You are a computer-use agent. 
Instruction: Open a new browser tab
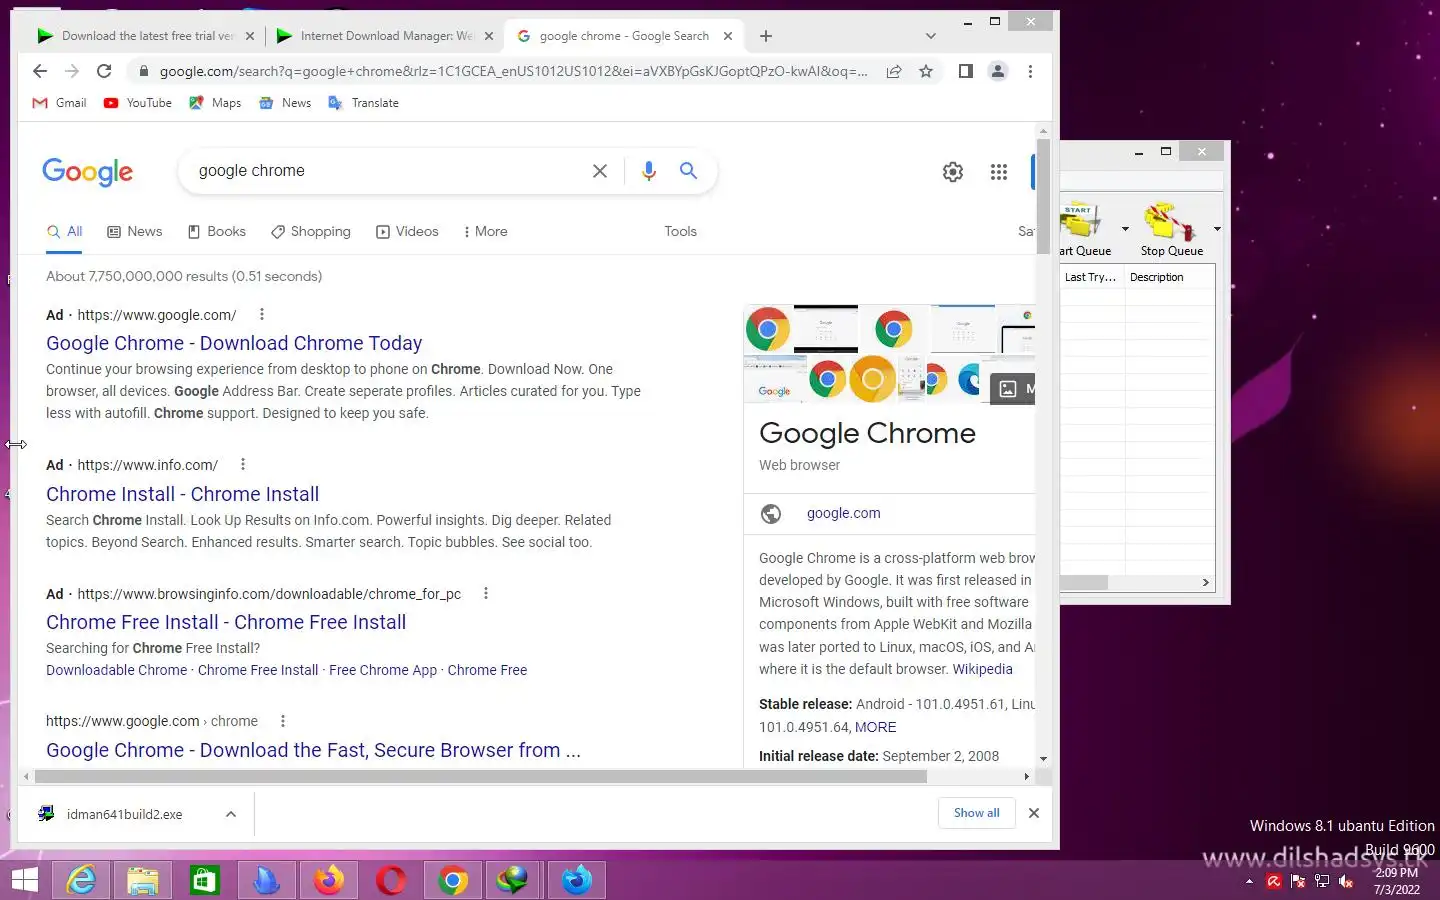(x=766, y=36)
